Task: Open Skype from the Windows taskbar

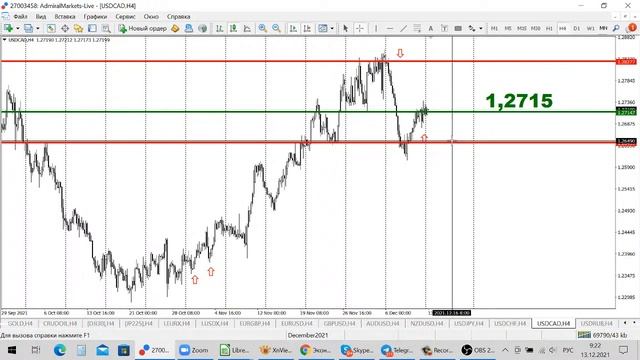Action: click(357, 350)
